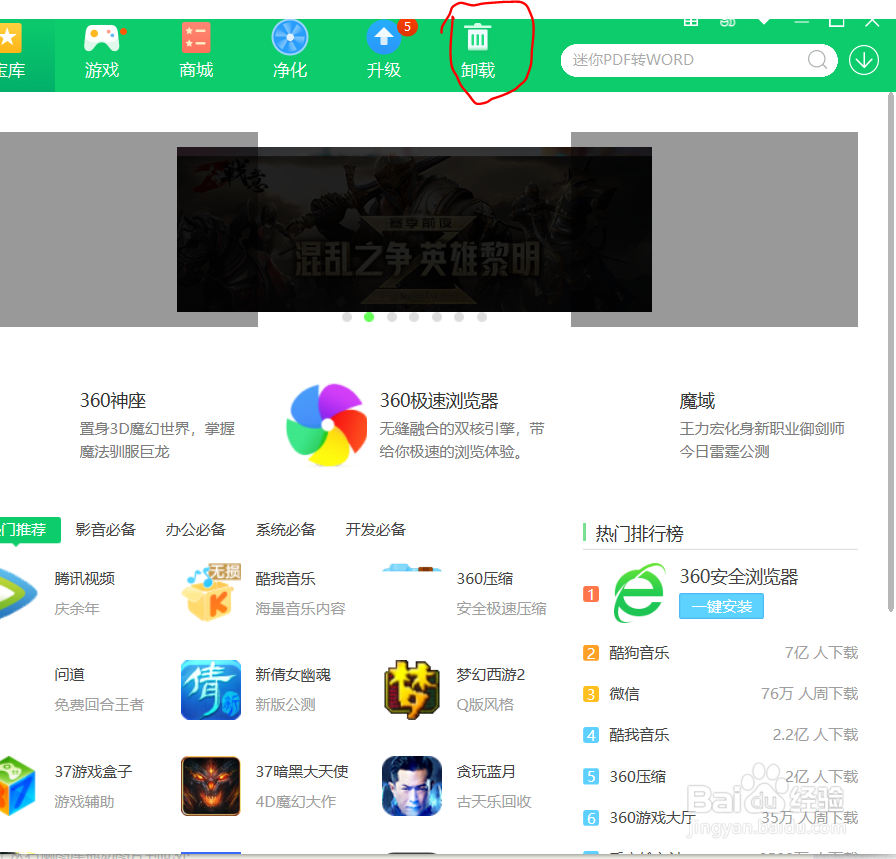Switch to the 办公必备 tab

point(196,530)
